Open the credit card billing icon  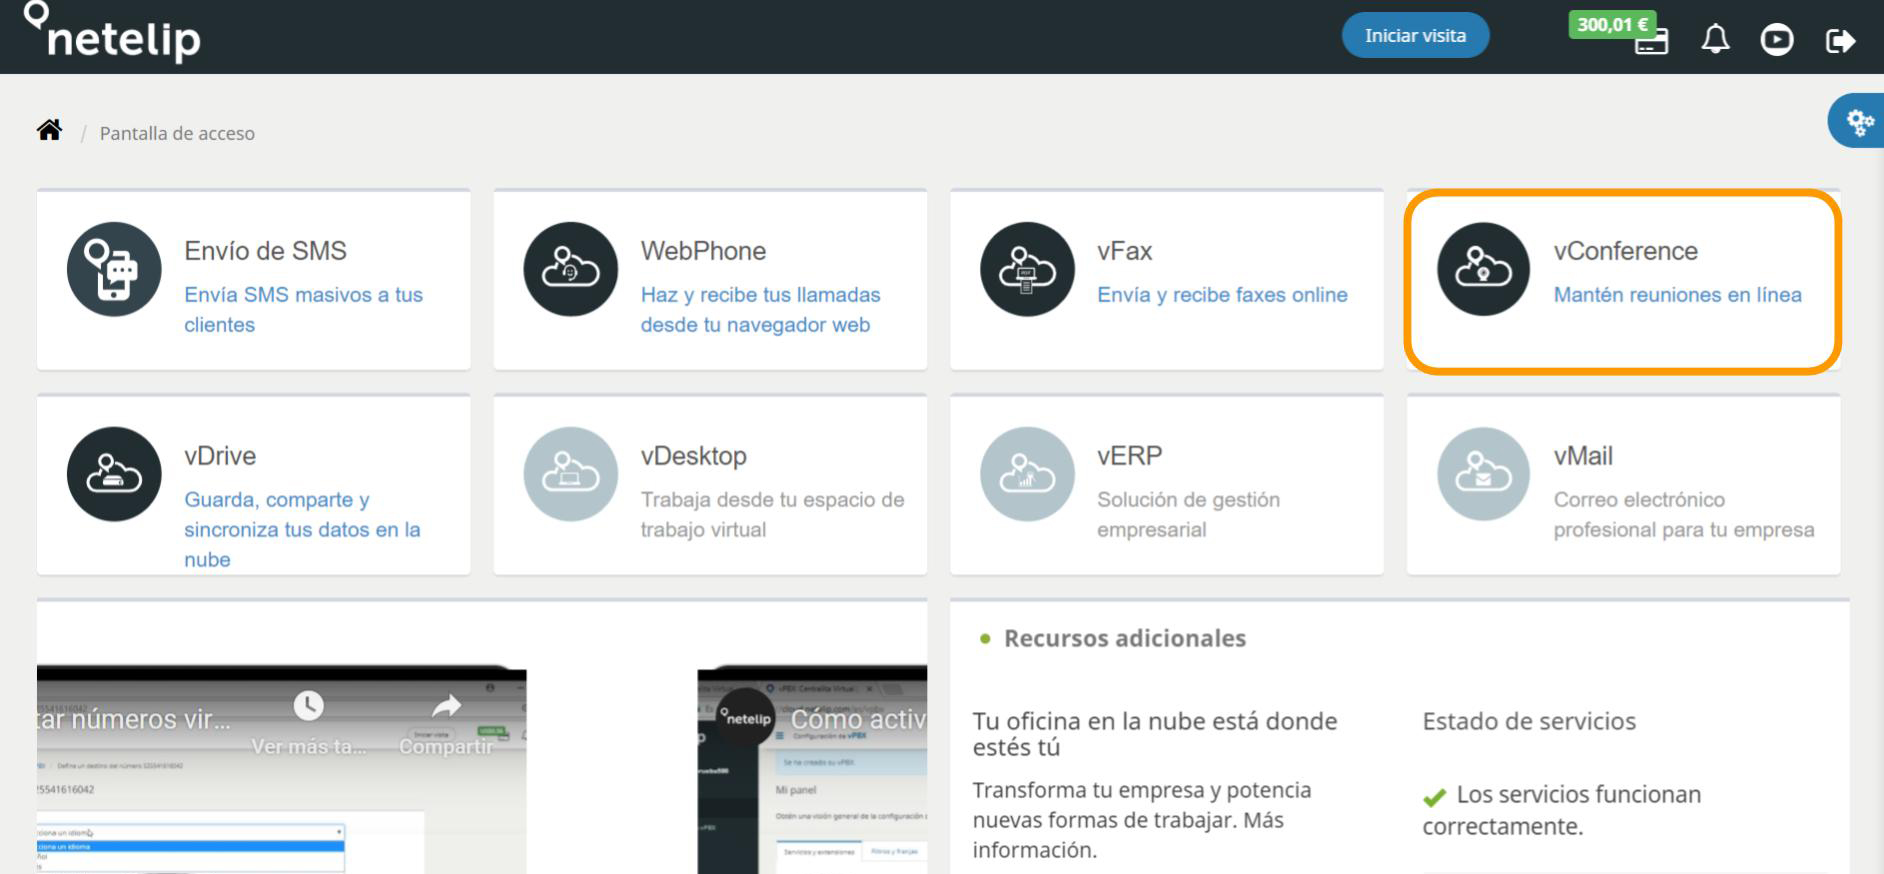pos(1651,42)
